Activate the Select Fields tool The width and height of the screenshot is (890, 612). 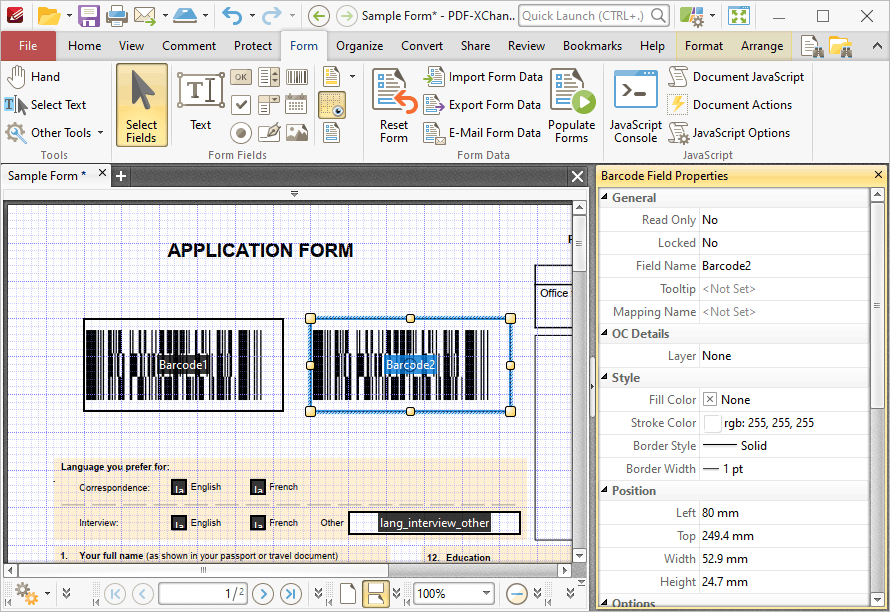pyautogui.click(x=142, y=105)
